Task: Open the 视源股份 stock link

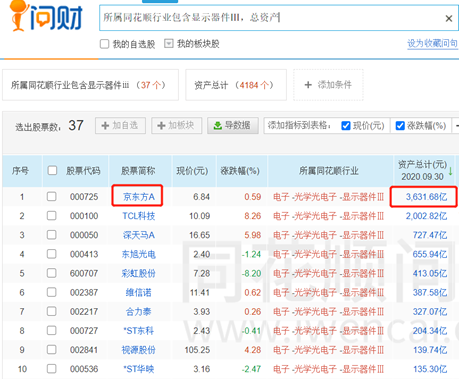Action: 139,350
